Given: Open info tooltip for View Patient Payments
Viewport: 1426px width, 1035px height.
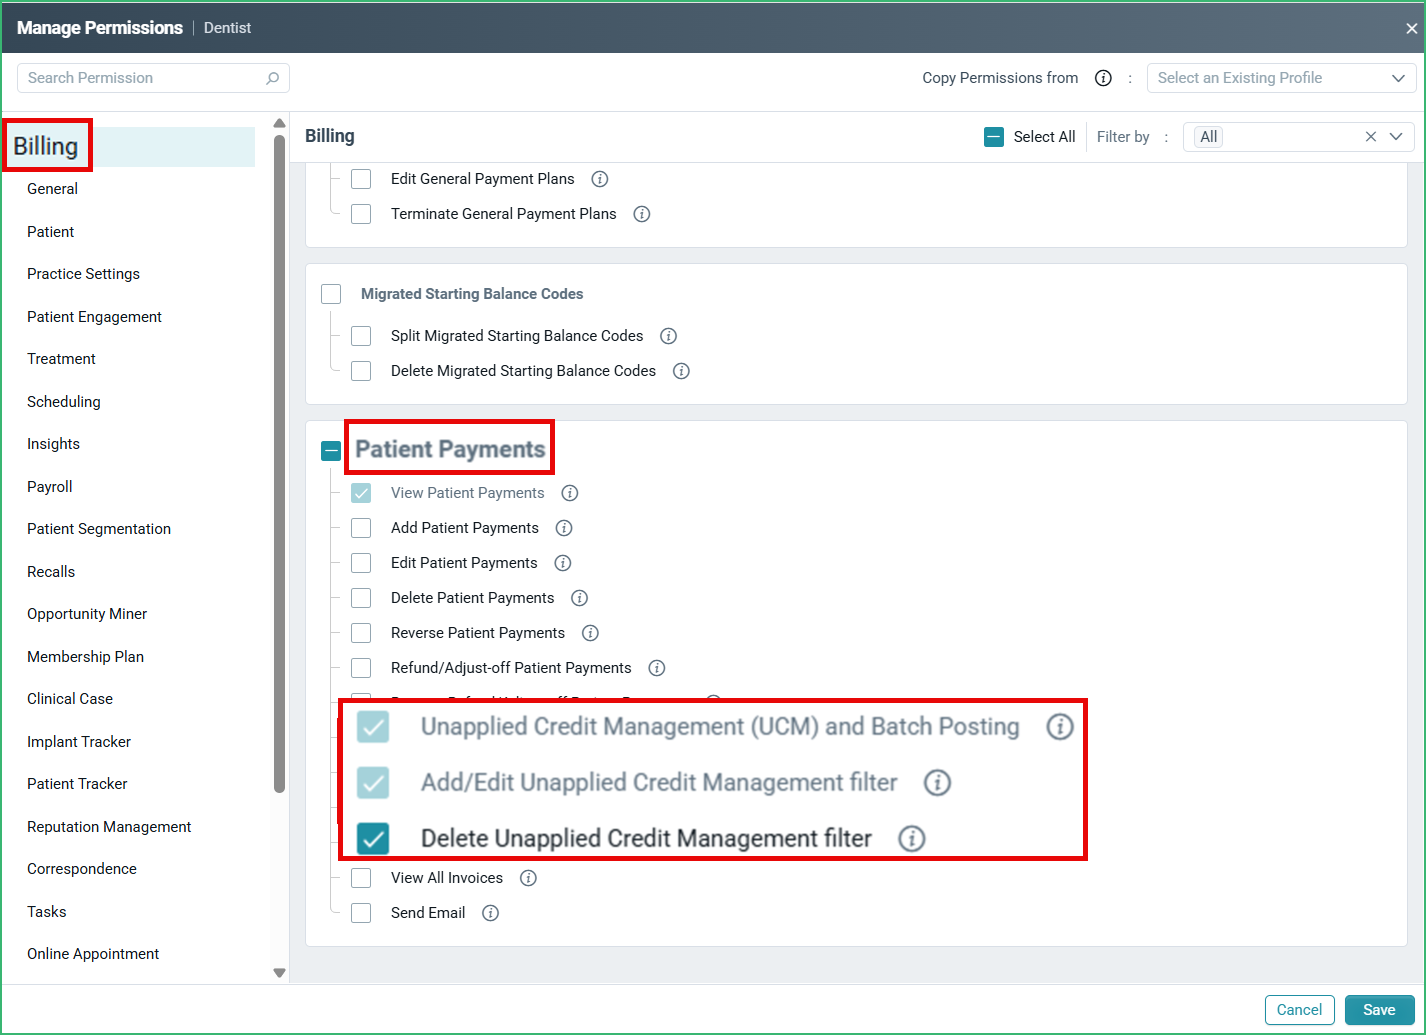Looking at the screenshot, I should 570,493.
